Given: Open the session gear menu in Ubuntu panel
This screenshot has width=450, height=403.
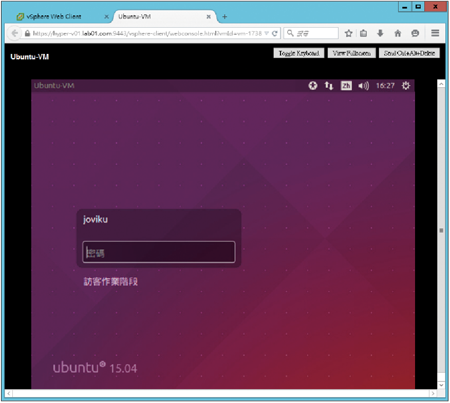Looking at the screenshot, I should tap(406, 86).
